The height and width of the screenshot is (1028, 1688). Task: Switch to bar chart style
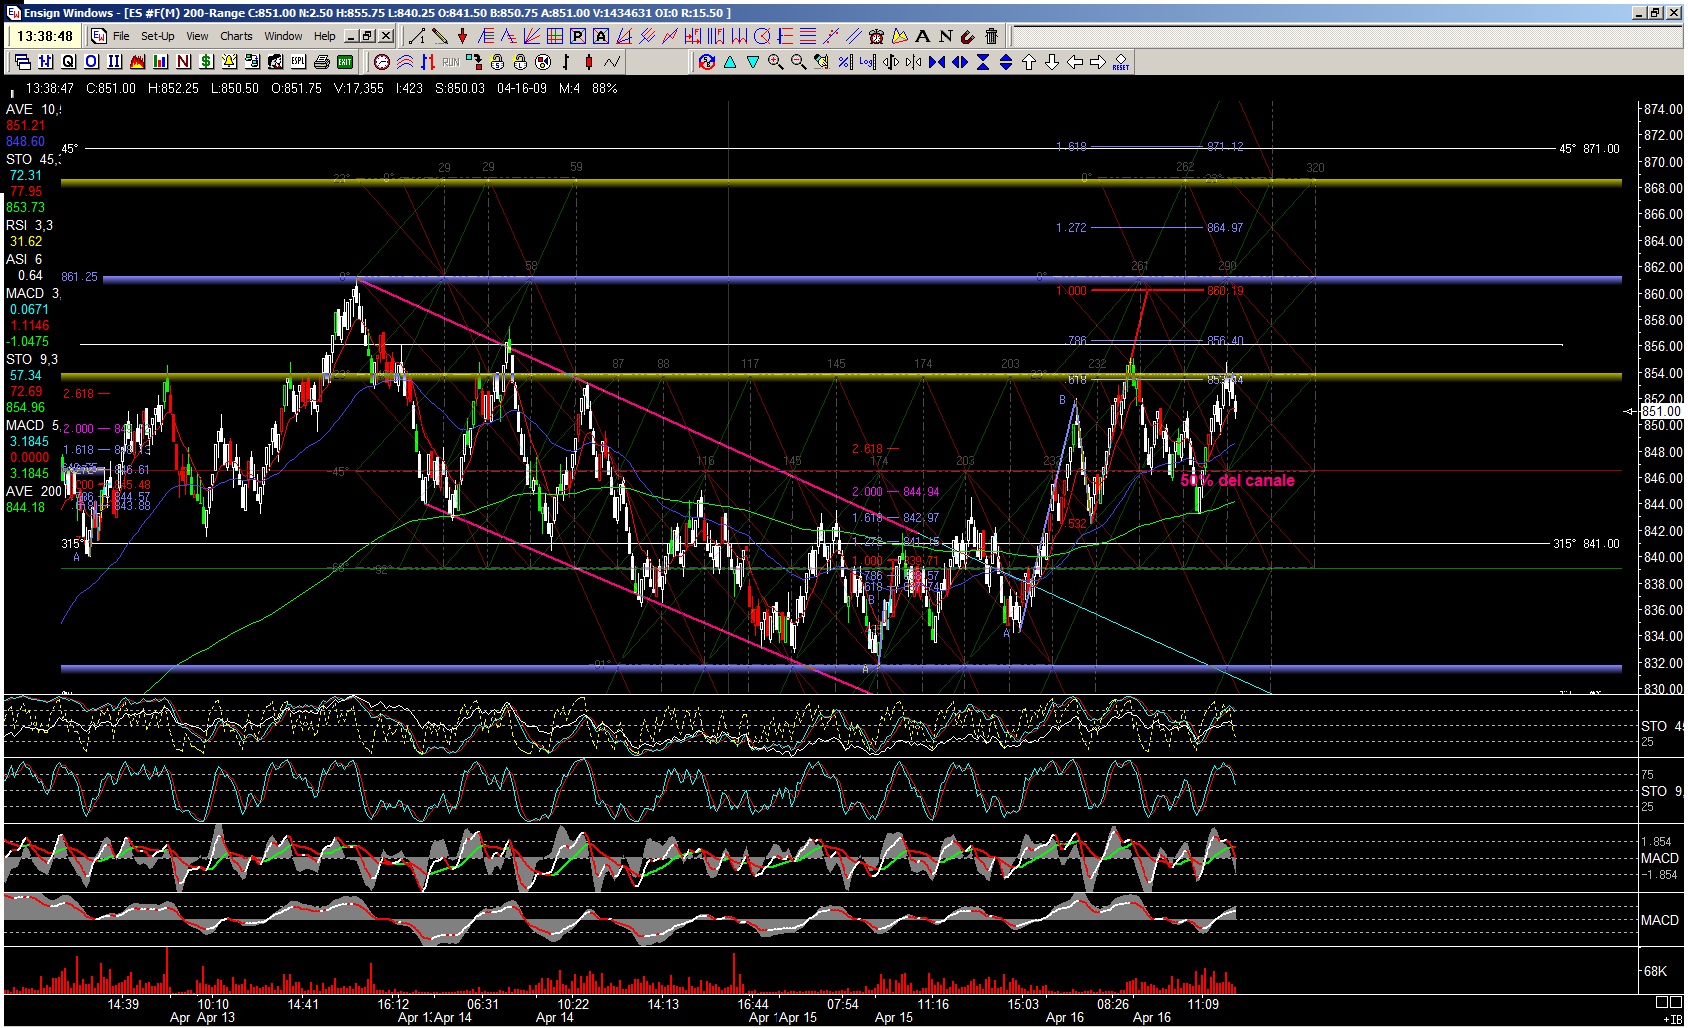click(566, 62)
